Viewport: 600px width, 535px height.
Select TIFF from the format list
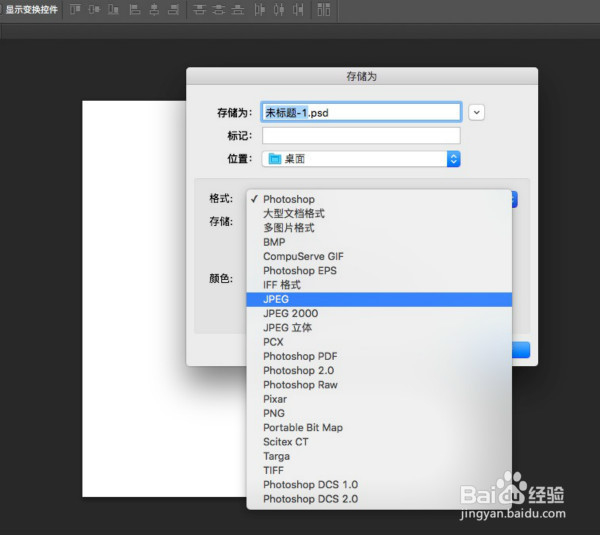pyautogui.click(x=379, y=470)
